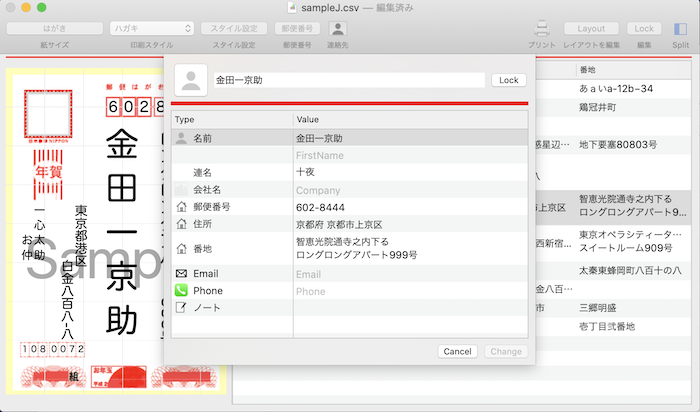This screenshot has width=700, height=412.
Task: Click the postcard stamp box preview
Action: coord(48,114)
